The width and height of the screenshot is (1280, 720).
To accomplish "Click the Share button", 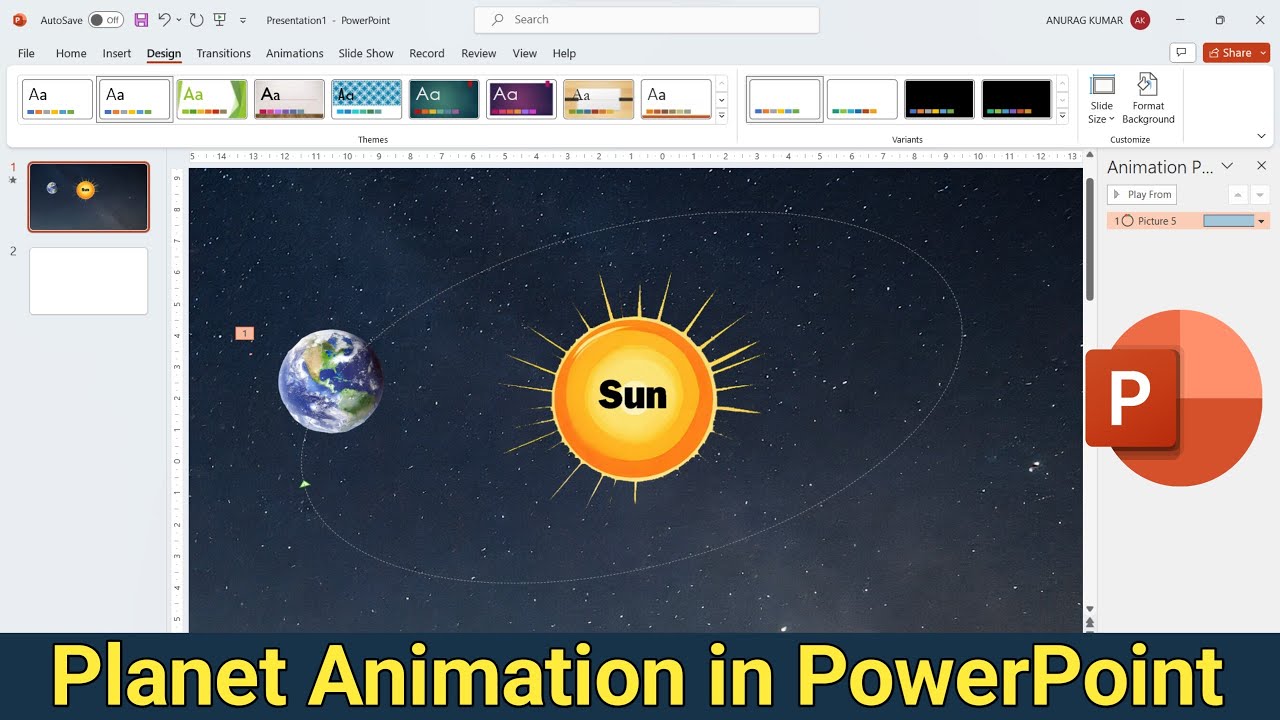I will [x=1229, y=53].
